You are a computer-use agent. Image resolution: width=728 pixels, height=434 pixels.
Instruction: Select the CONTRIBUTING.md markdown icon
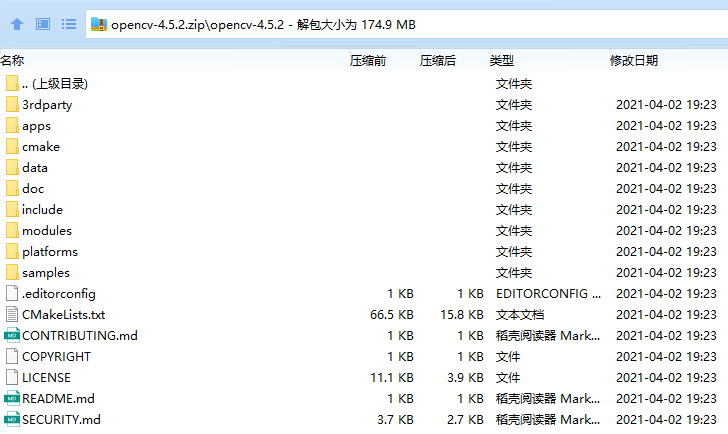[12, 335]
